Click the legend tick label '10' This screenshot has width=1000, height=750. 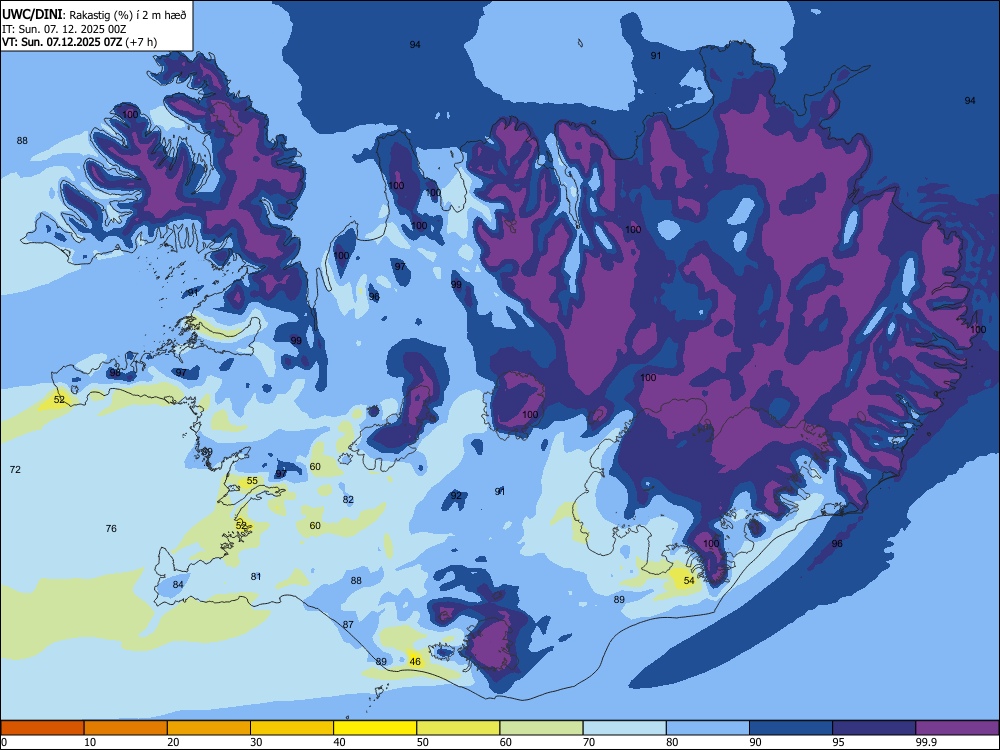[x=90, y=742]
